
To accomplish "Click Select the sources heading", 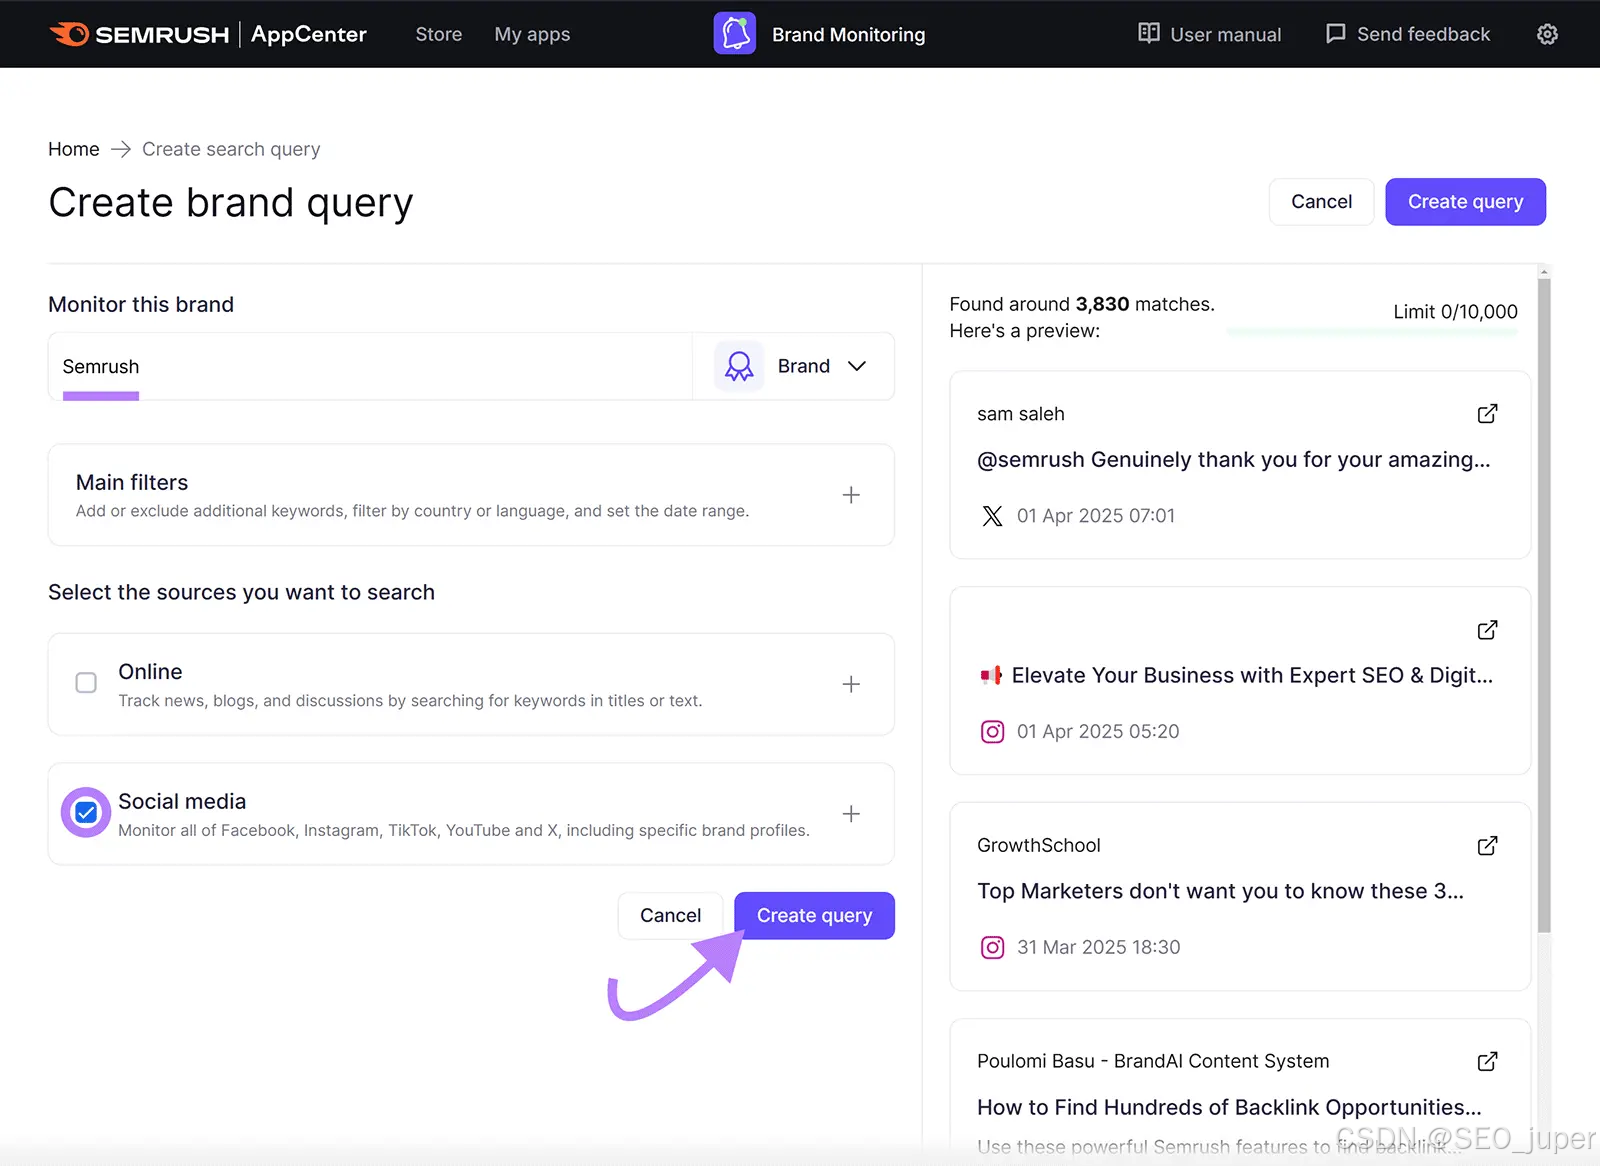I will pos(241,593).
